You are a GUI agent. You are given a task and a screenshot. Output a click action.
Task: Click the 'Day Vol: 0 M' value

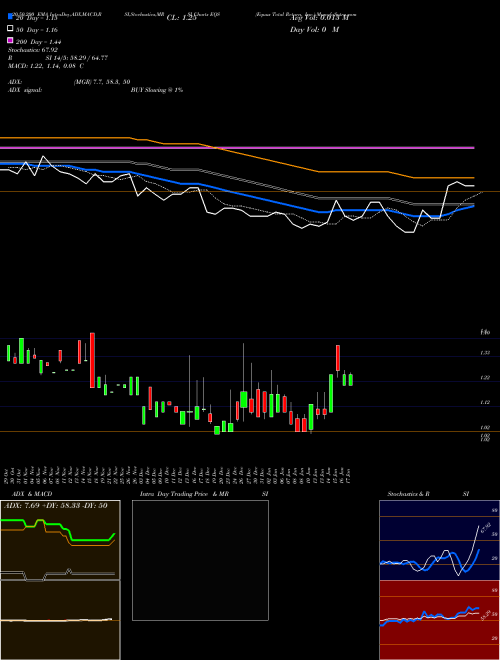[314, 29]
